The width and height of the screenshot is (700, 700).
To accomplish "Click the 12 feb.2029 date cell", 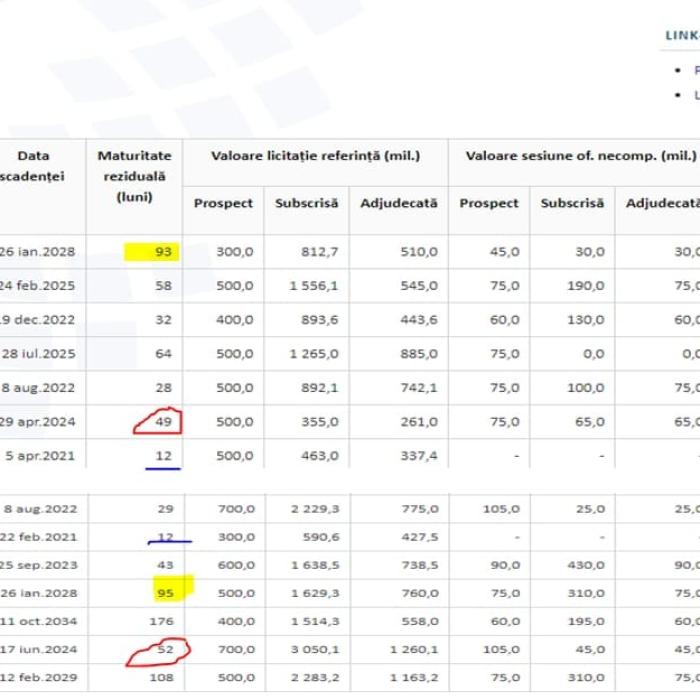I will tap(38, 678).
